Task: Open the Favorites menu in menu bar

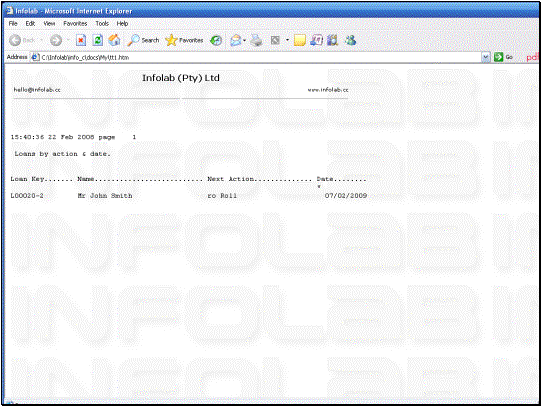Action: tap(75, 23)
